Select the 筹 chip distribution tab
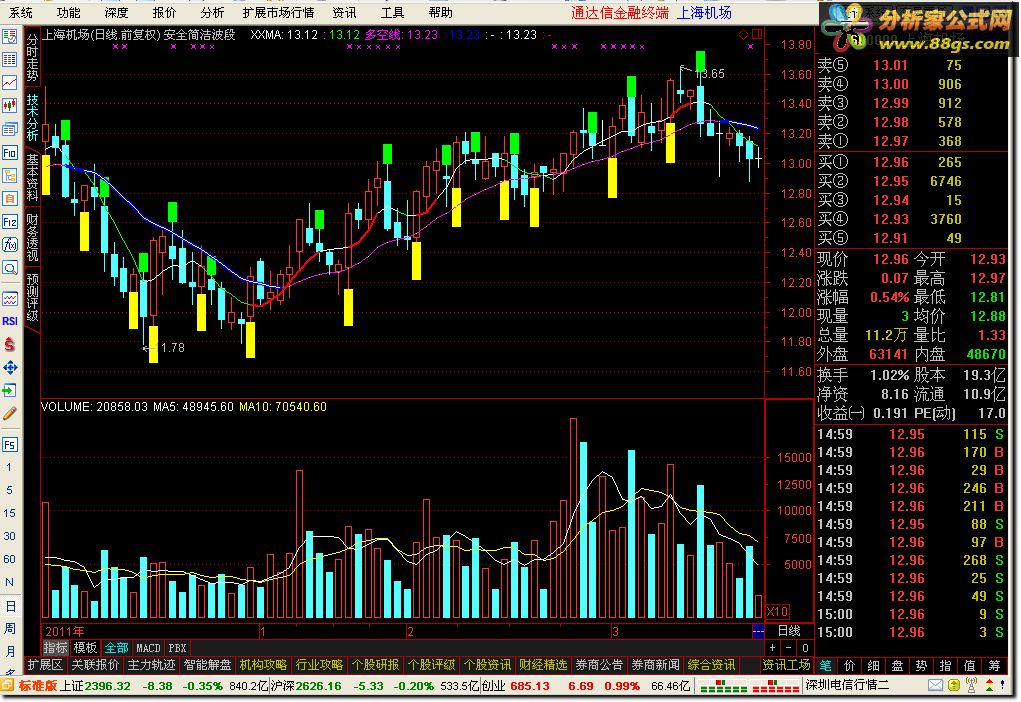The image size is (1021, 702). [994, 665]
